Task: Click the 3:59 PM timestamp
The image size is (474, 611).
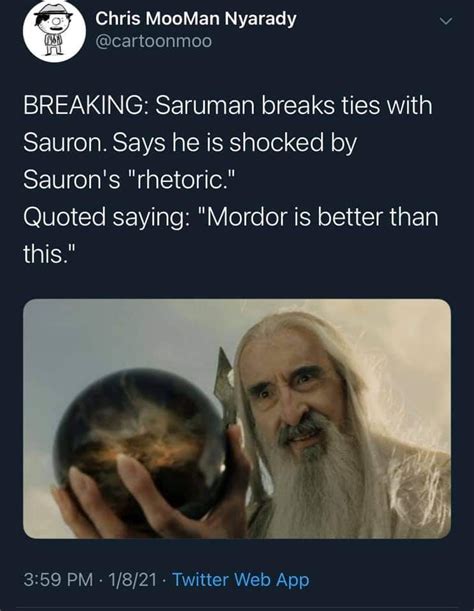Action: 58,579
